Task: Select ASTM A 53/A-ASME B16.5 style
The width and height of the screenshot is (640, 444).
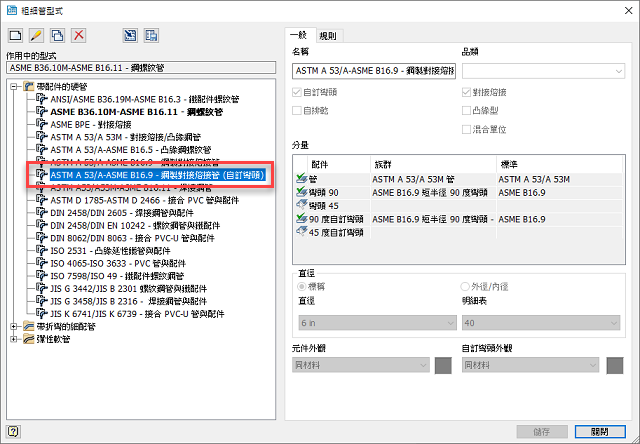Action: tap(131, 149)
